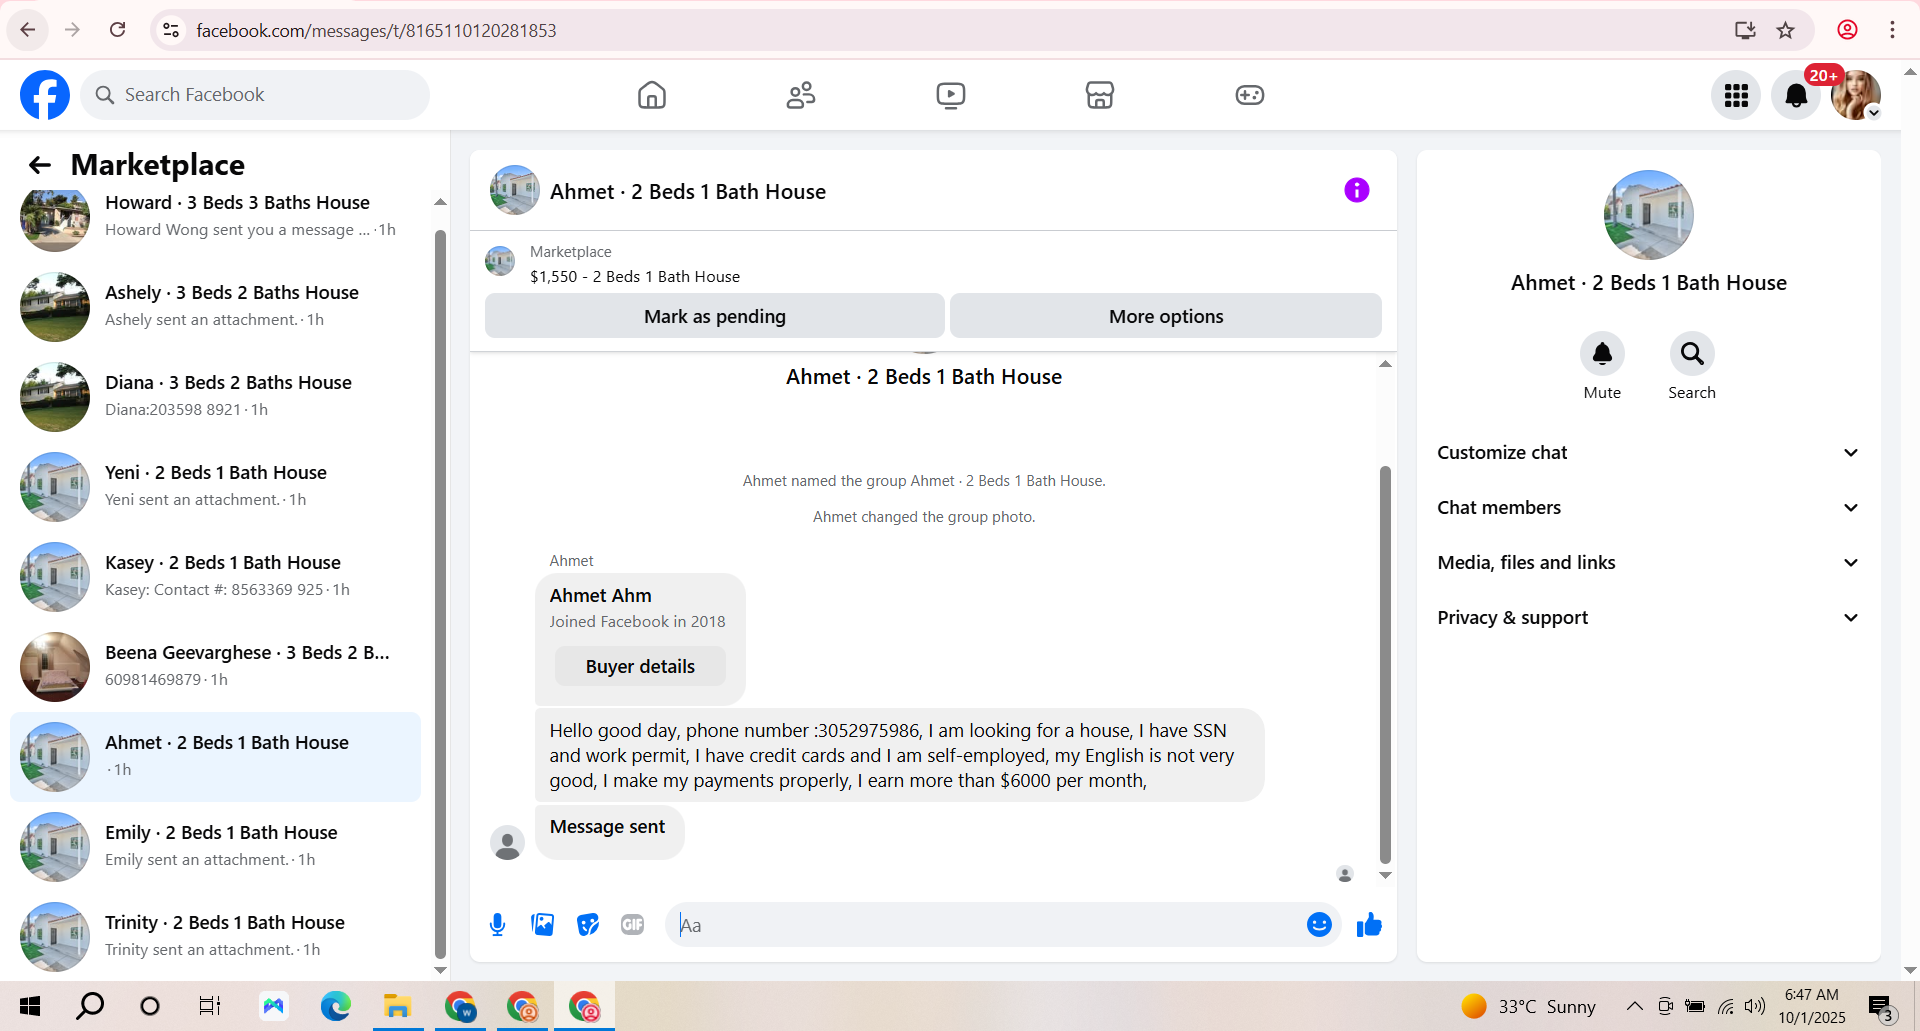Show hidden system tray icons
Viewport: 1920px width, 1031px height.
click(1634, 1006)
